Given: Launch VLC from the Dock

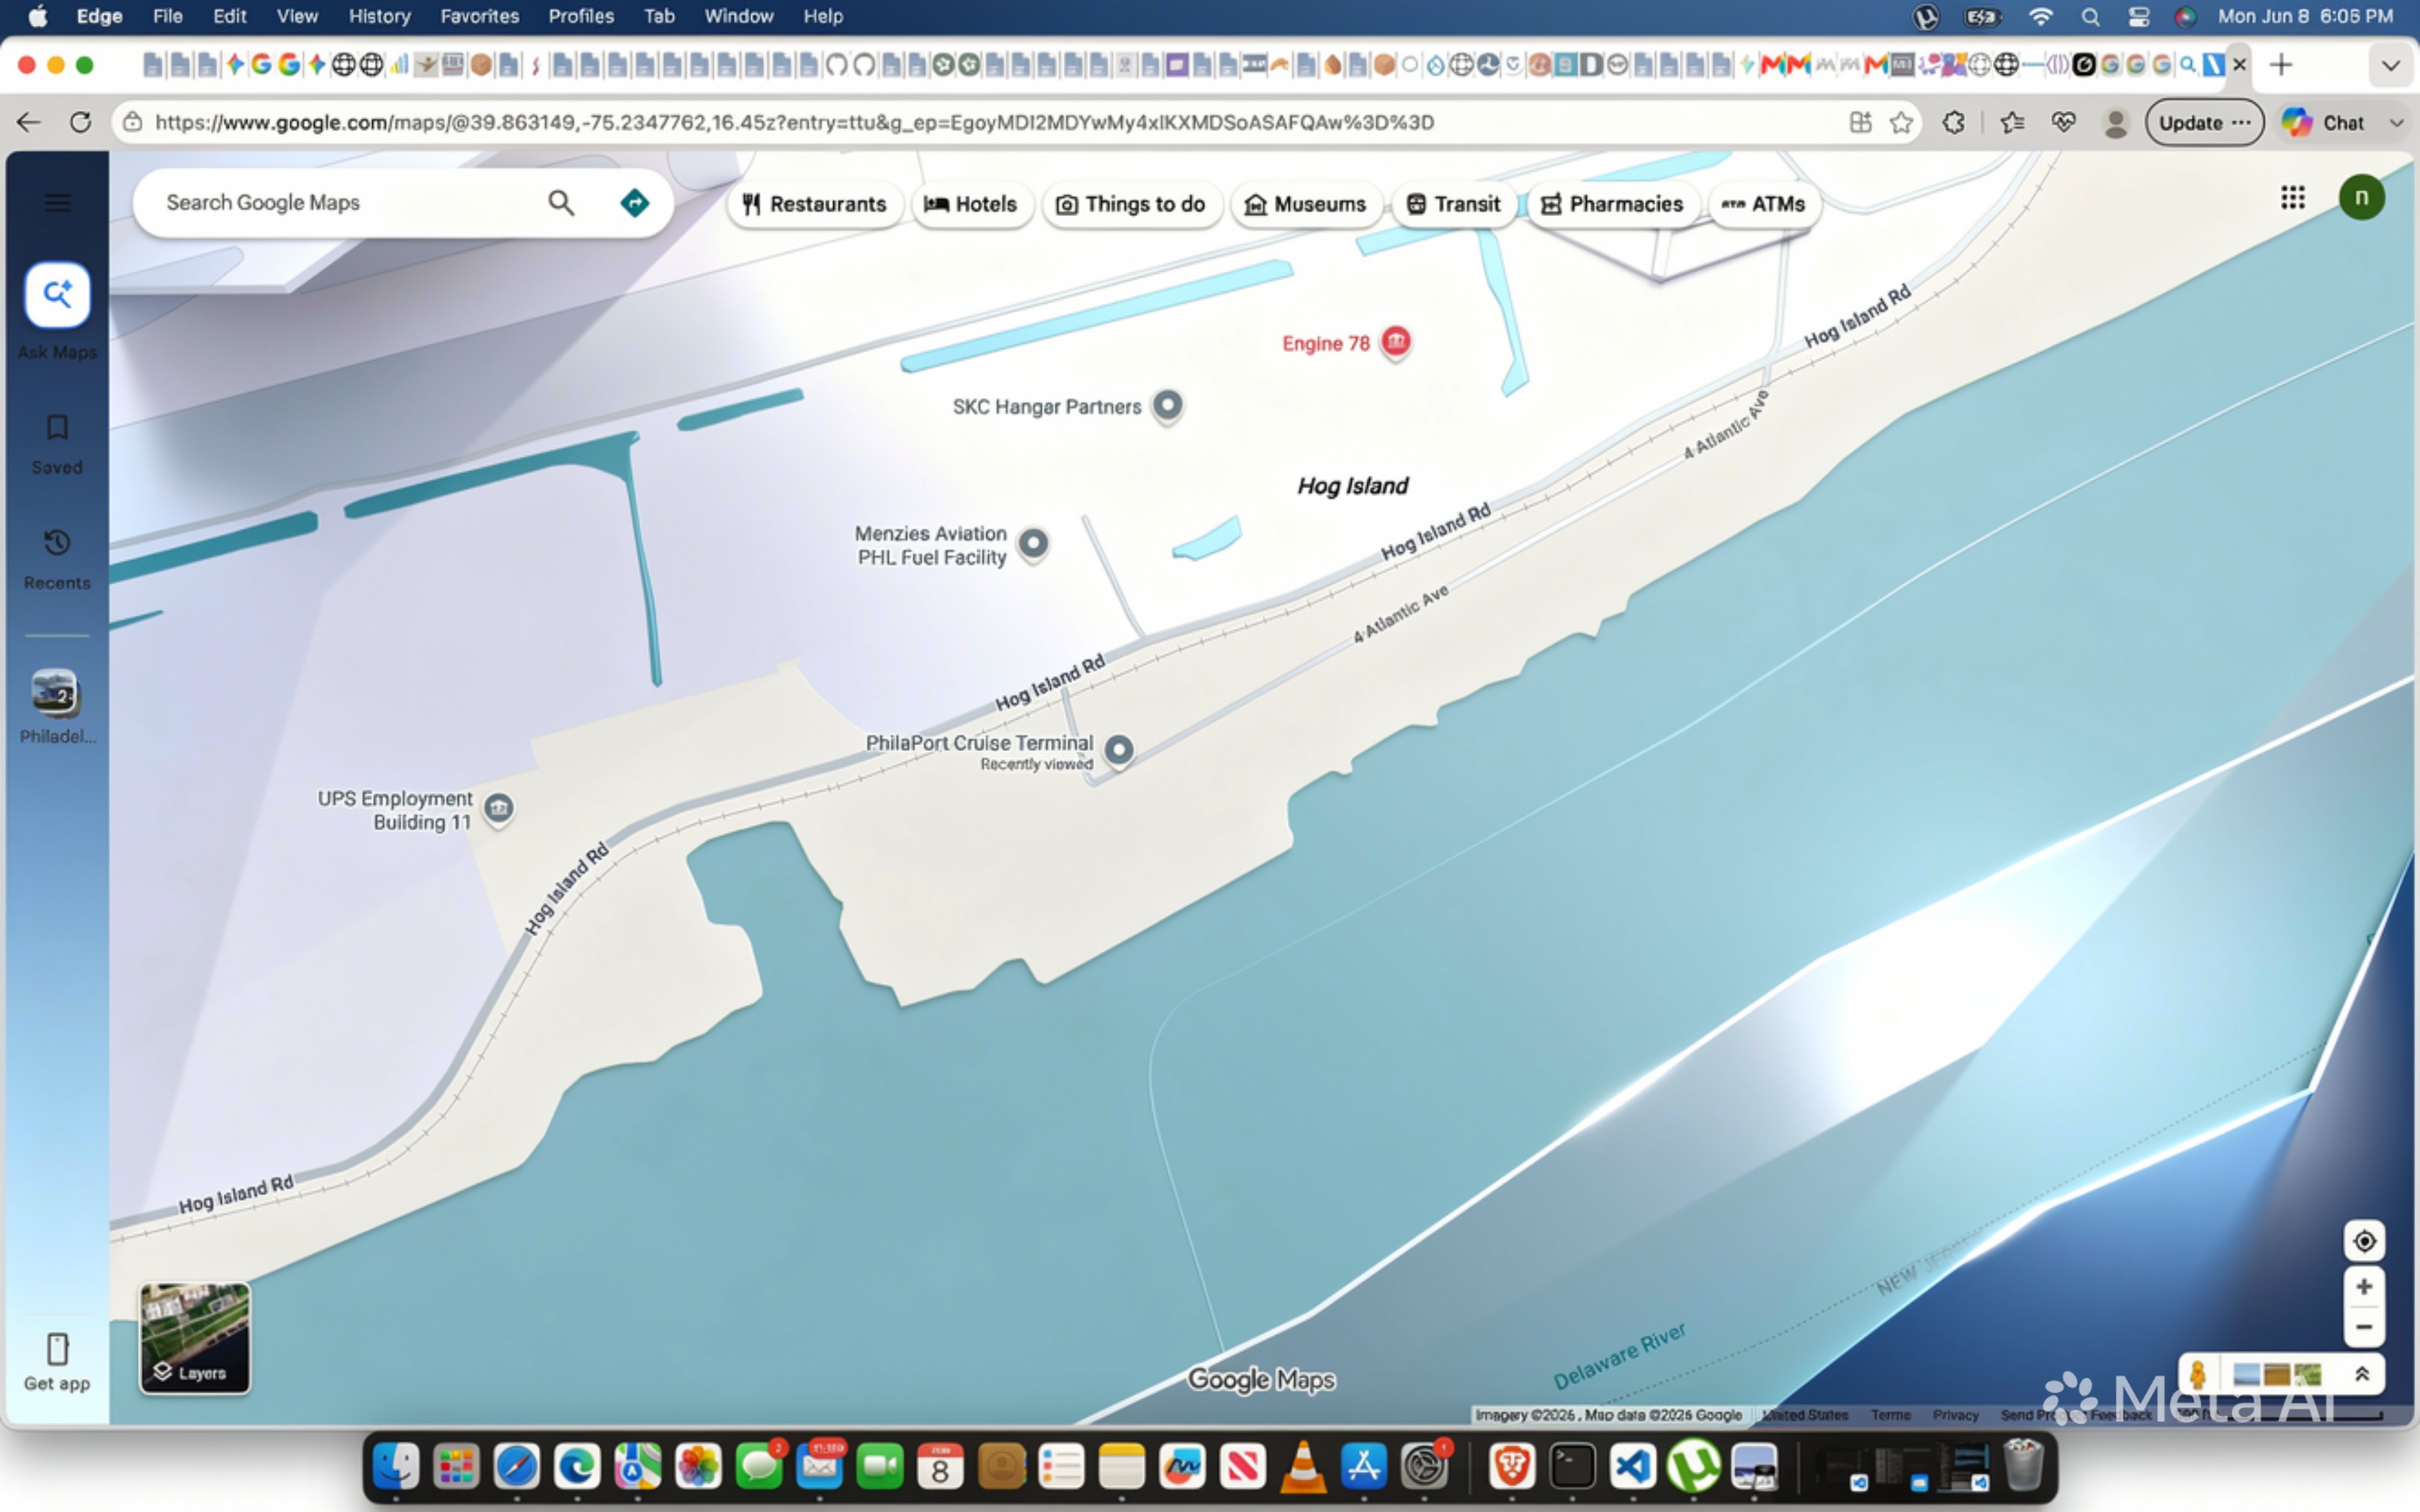Looking at the screenshot, I should click(1303, 1468).
